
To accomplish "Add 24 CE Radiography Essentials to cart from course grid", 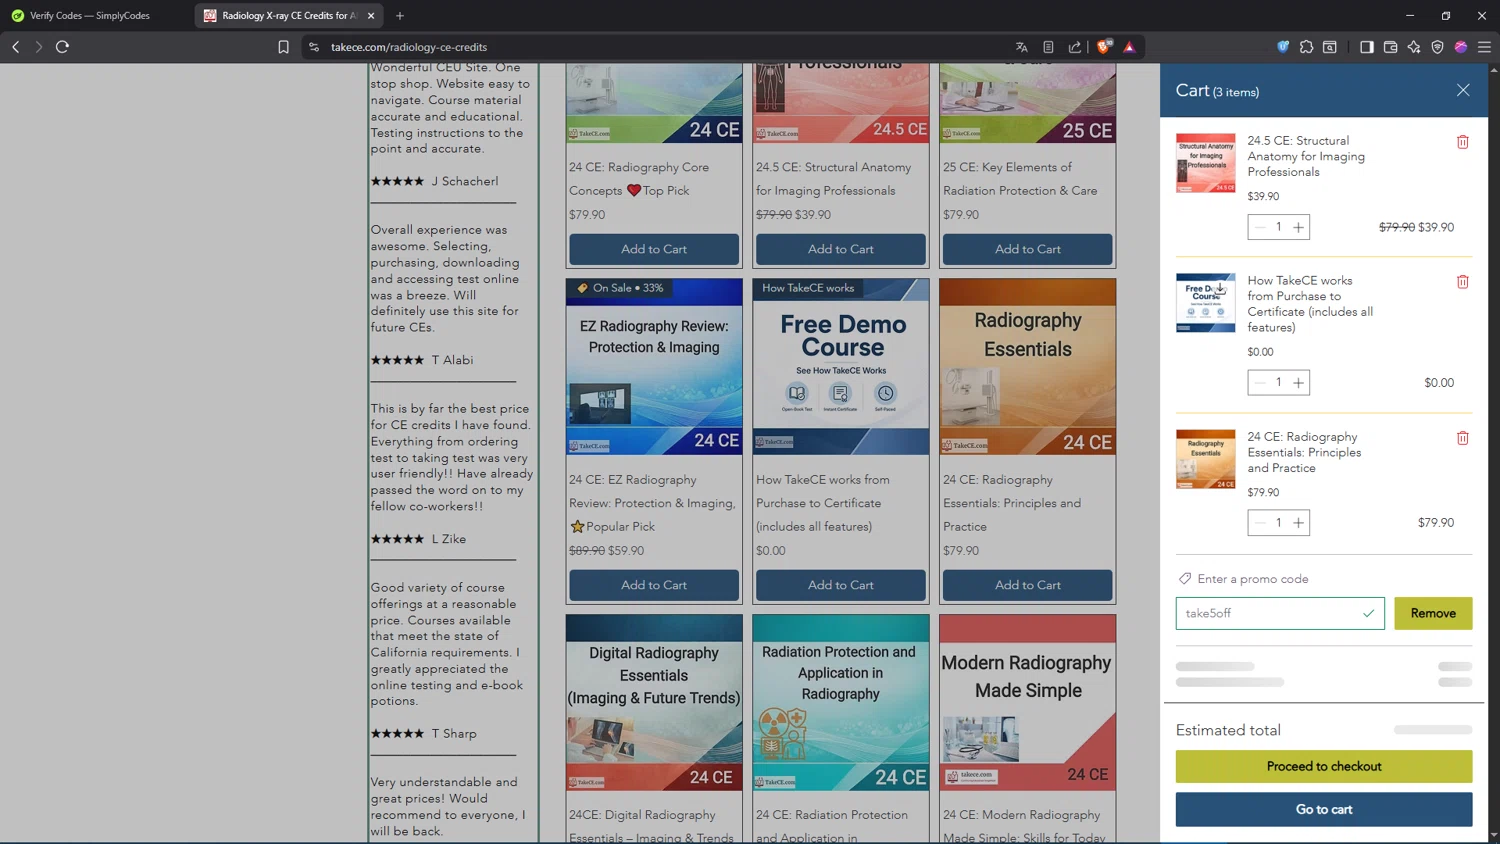I will [1028, 585].
